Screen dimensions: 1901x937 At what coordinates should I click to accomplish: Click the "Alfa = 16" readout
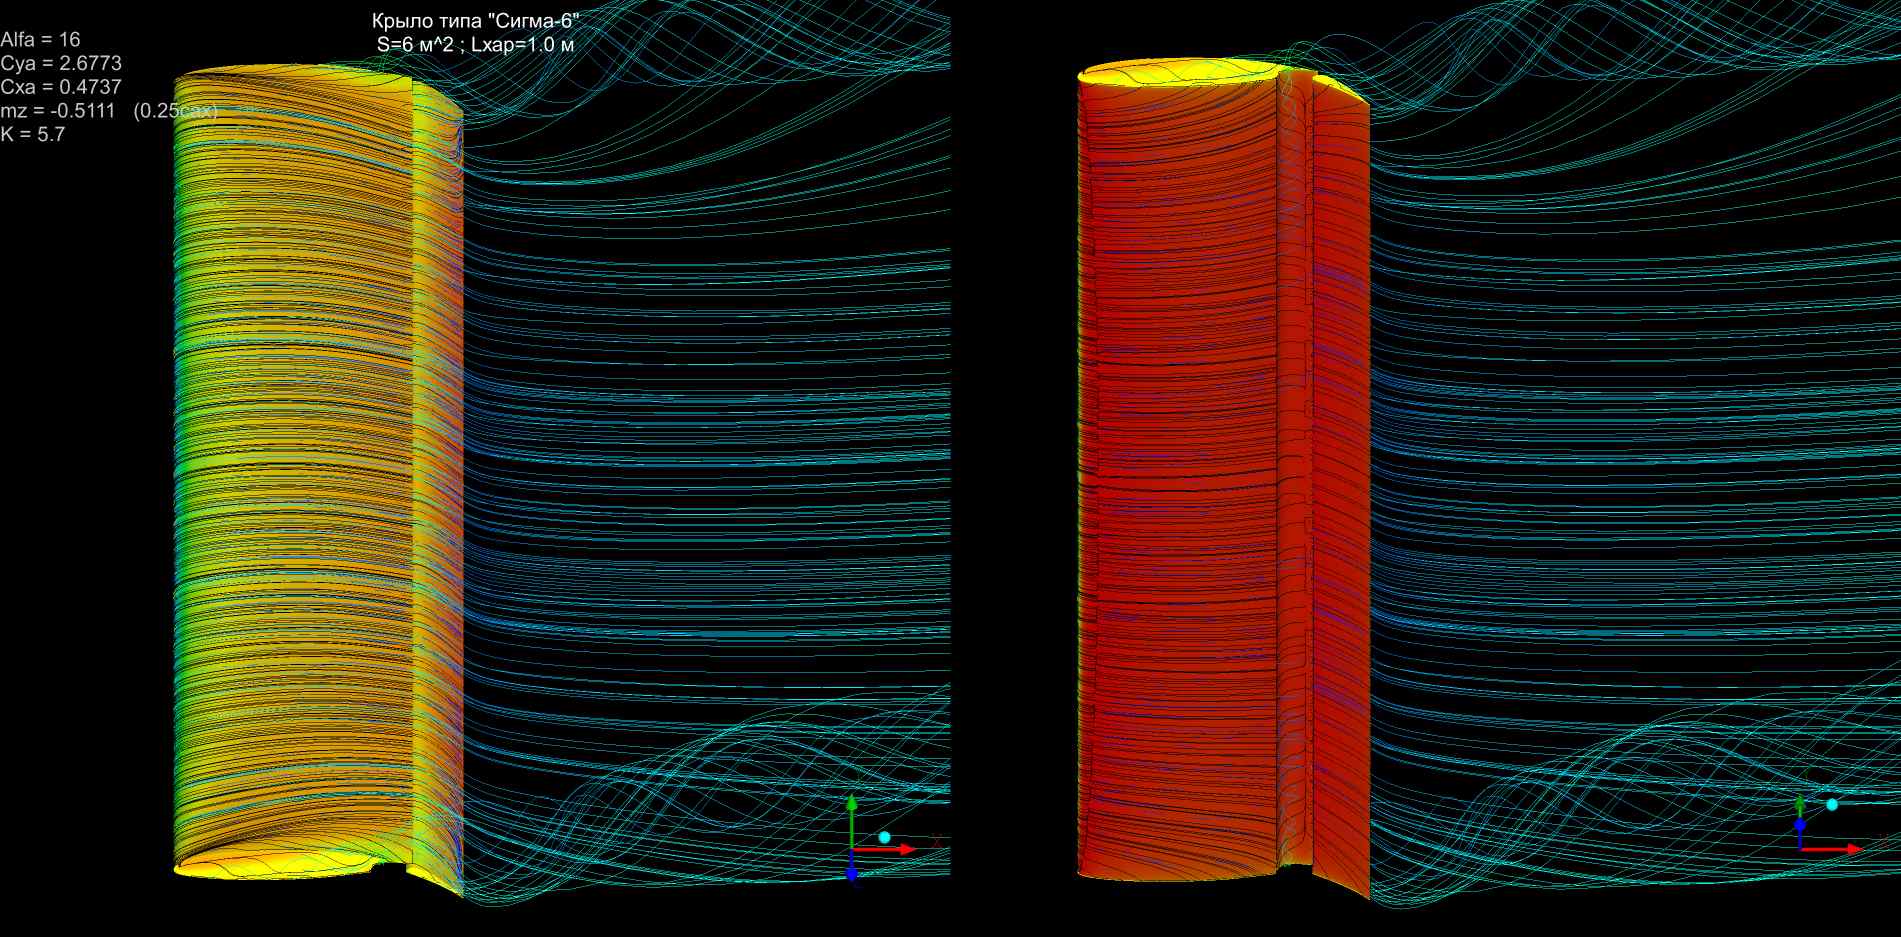pyautogui.click(x=40, y=40)
